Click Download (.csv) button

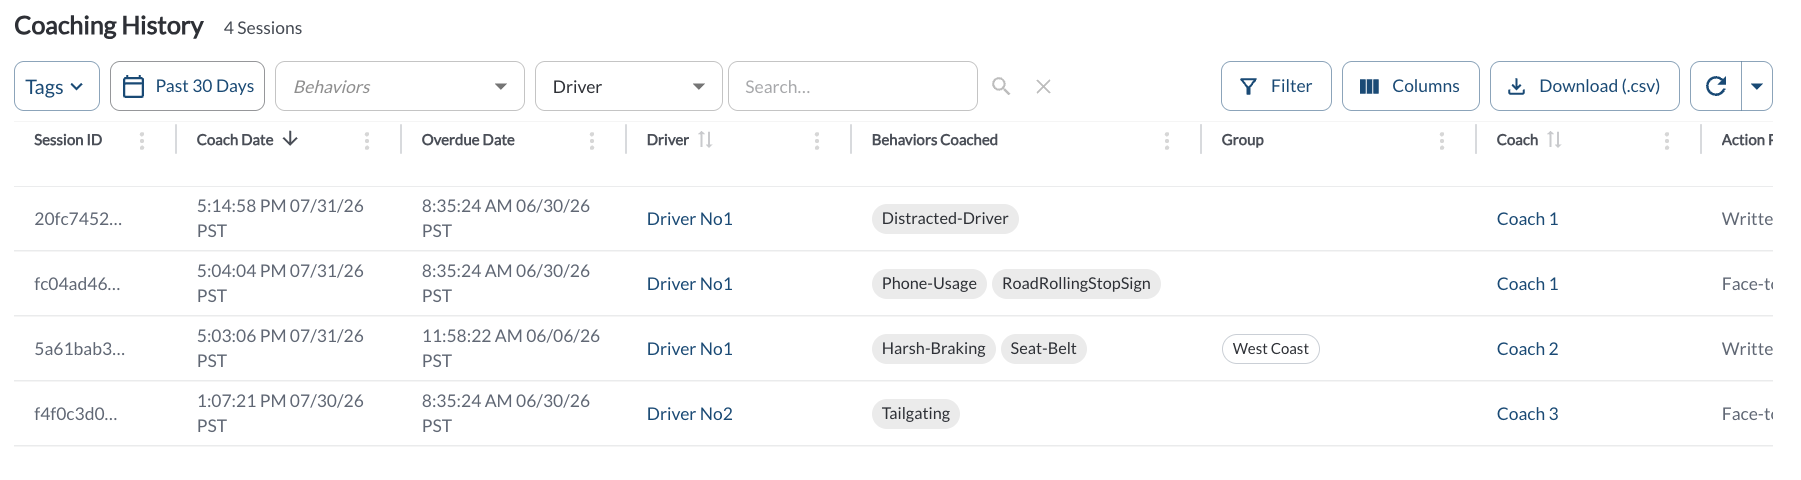click(1585, 86)
